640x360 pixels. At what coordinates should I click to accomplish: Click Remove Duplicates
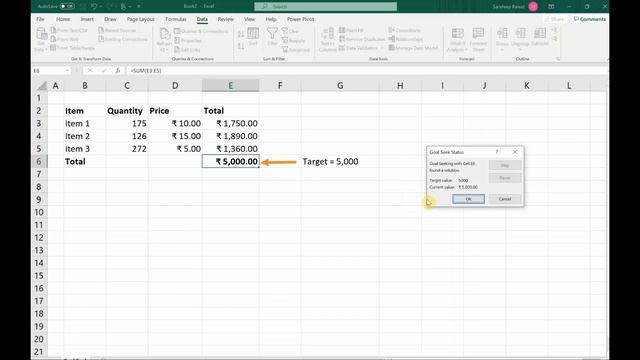tap(362, 39)
